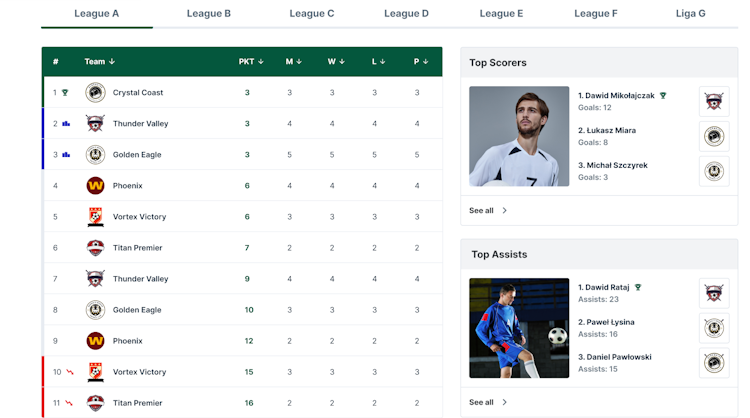Click trophy icon next to Dawid Mikołajczak
Viewport: 750px width, 418px height.
[x=663, y=96]
